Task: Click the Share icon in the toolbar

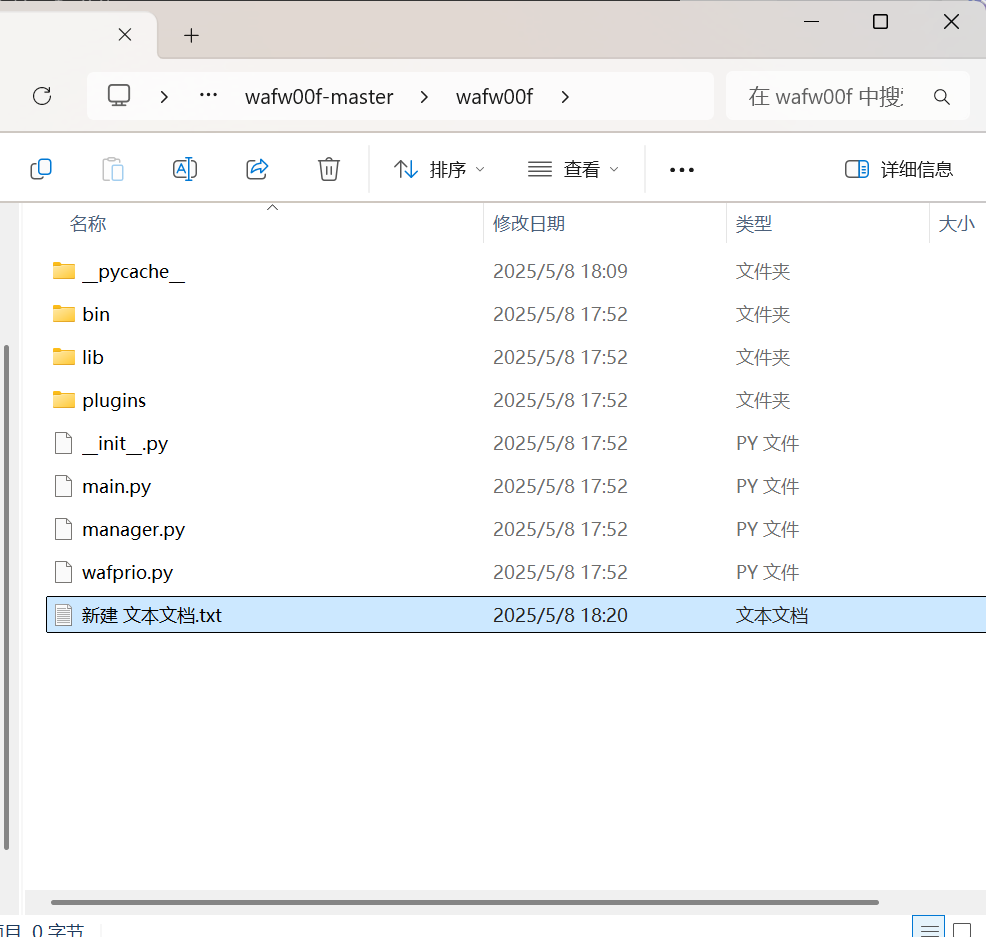Action: pyautogui.click(x=257, y=169)
